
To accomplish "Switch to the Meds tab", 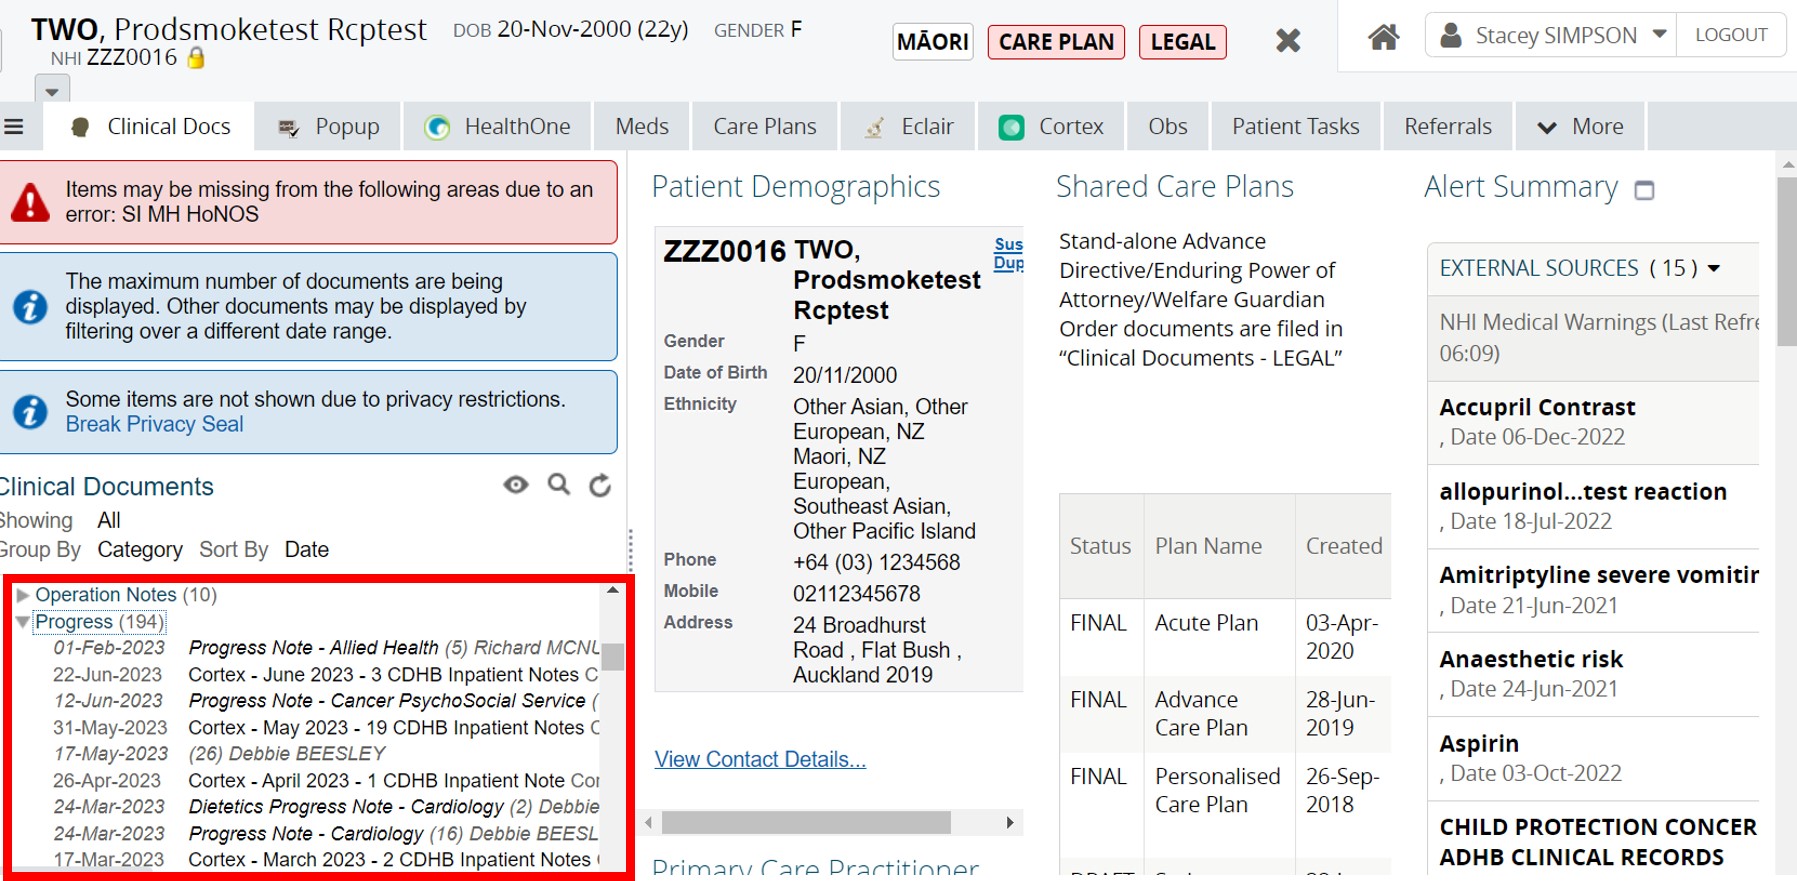I will pos(641,127).
